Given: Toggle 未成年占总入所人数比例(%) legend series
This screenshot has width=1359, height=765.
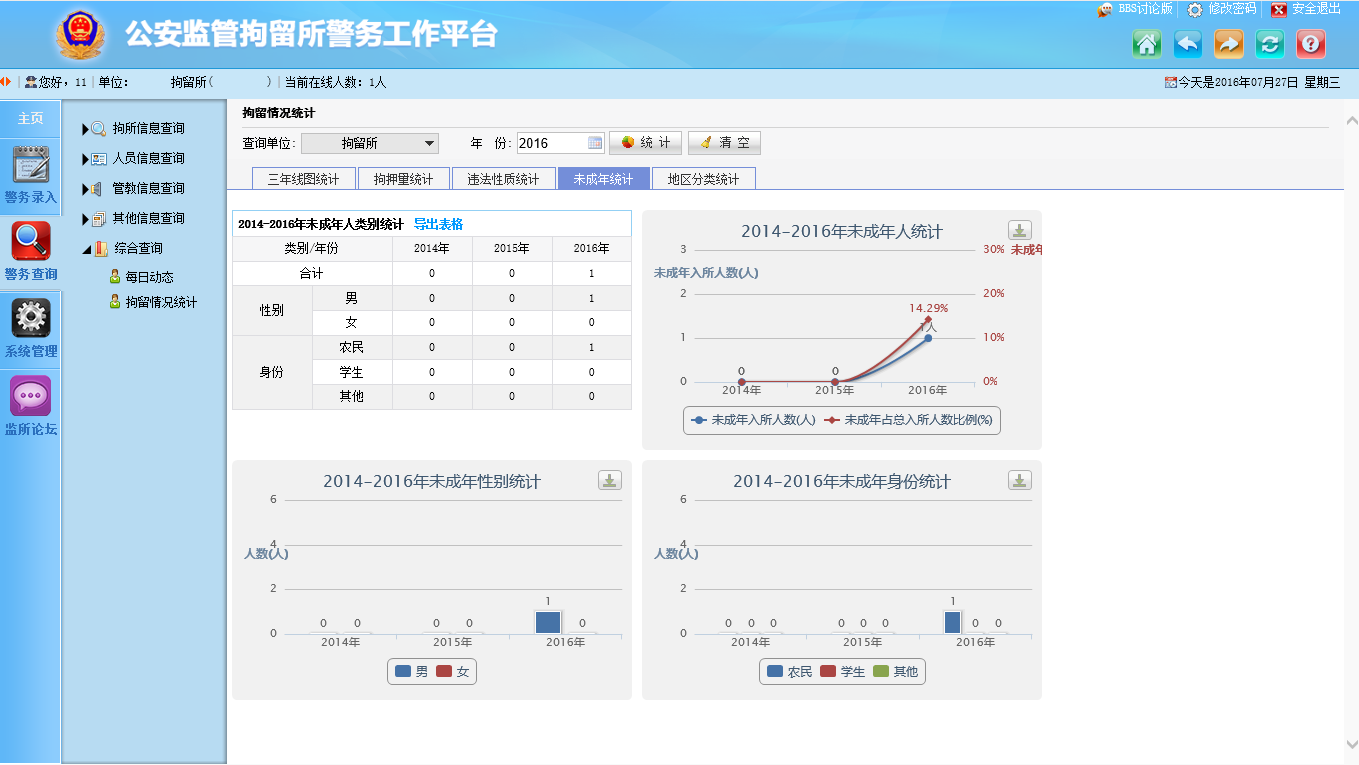Looking at the screenshot, I should pyautogui.click(x=908, y=420).
